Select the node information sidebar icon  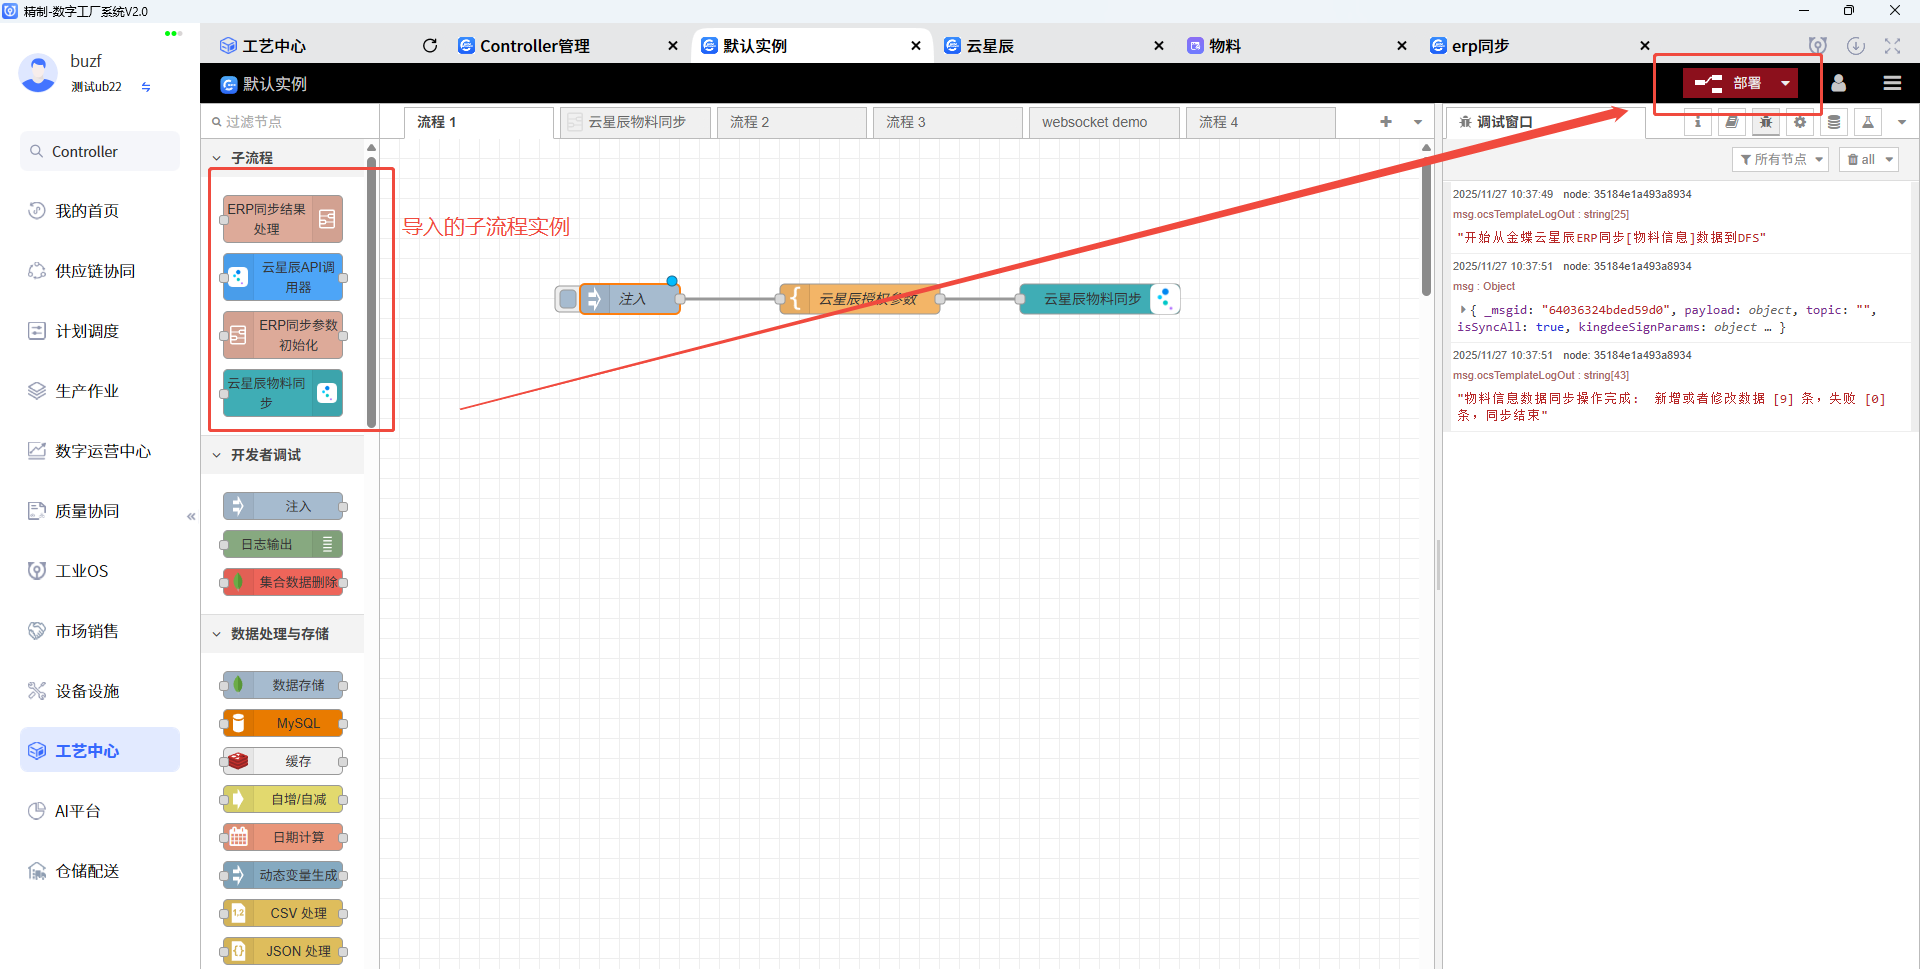(x=1697, y=122)
